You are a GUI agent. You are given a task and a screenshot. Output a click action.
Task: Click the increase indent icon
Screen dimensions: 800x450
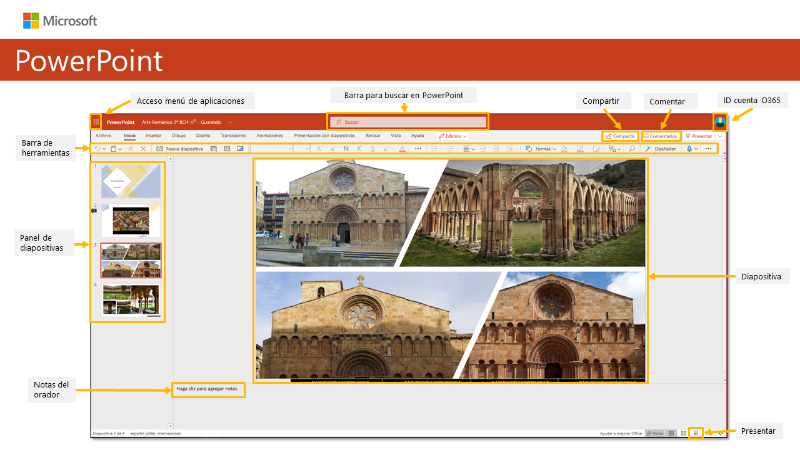(496, 148)
